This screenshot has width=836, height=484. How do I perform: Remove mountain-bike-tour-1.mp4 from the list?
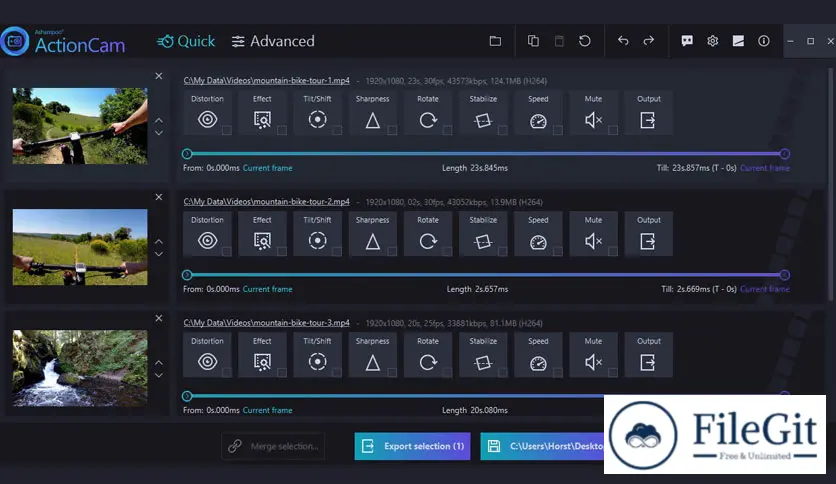(x=159, y=76)
